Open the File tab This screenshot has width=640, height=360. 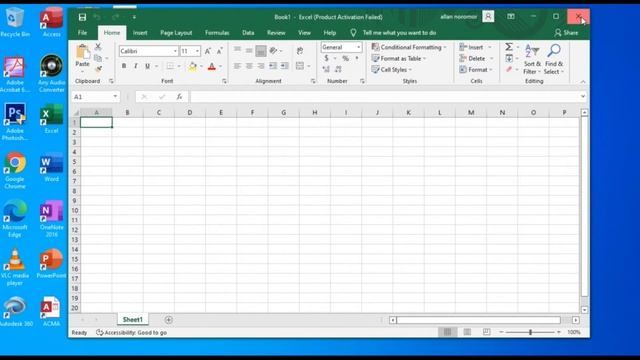[82, 33]
